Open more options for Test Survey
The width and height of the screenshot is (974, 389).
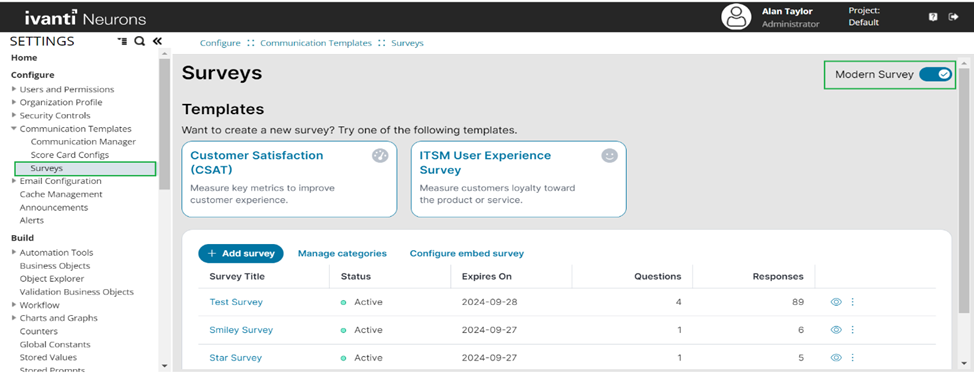click(852, 302)
